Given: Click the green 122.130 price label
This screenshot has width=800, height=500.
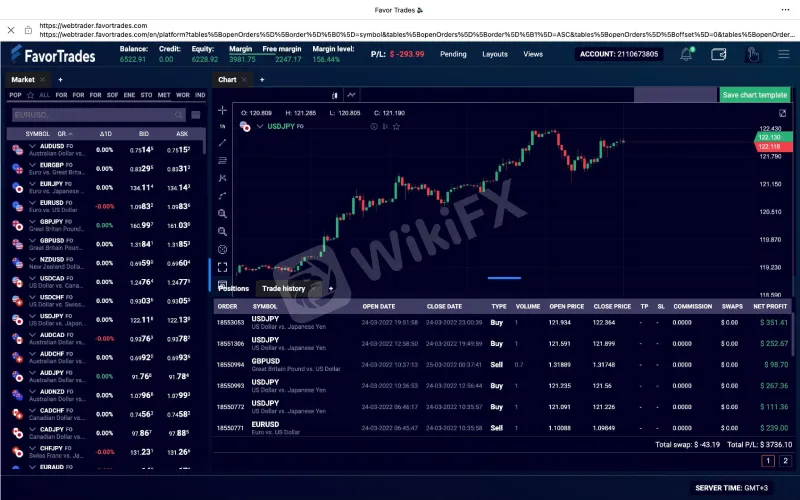Looking at the screenshot, I should pyautogui.click(x=773, y=137).
